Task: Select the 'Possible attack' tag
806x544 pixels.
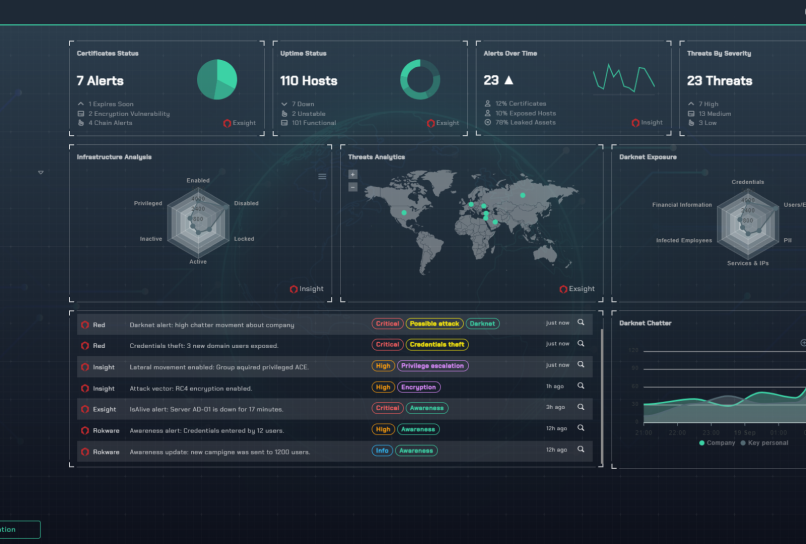Action: point(434,324)
